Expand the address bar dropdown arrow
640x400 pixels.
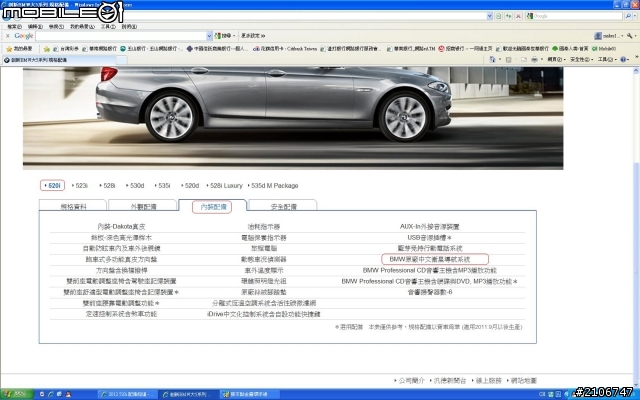489,16
